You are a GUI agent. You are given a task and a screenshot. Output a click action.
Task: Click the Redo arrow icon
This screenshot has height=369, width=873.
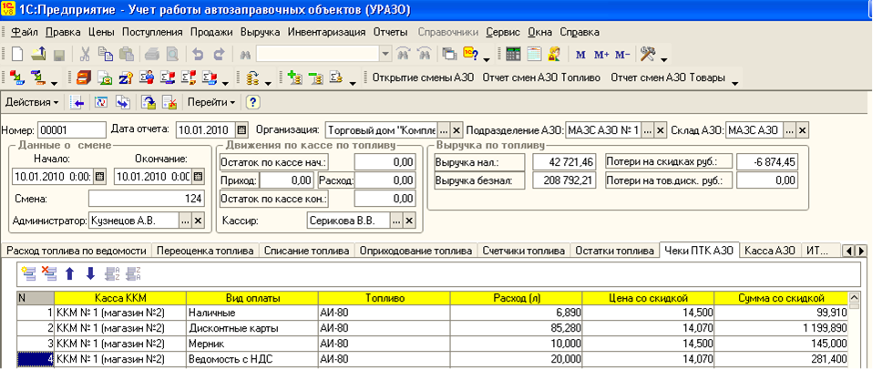[x=219, y=54]
